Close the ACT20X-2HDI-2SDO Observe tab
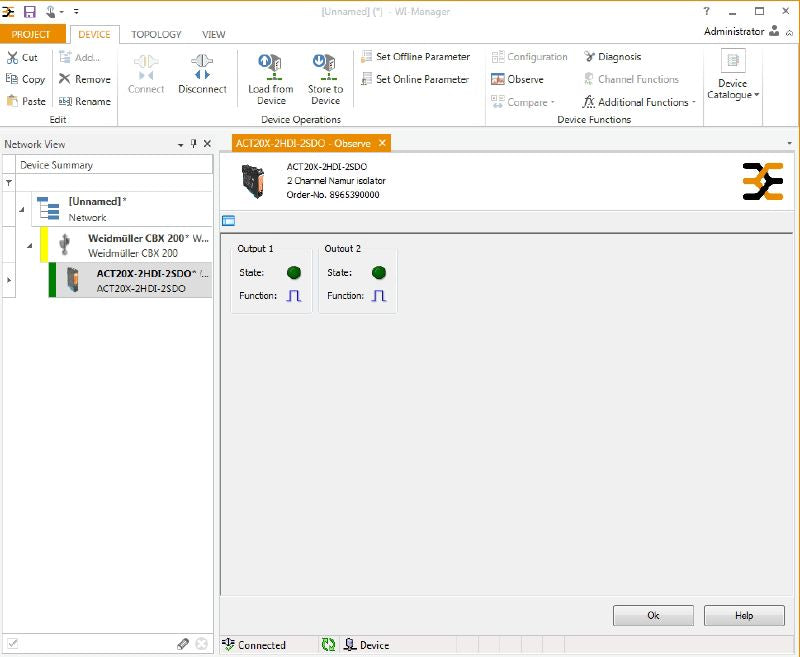 pyautogui.click(x=382, y=143)
